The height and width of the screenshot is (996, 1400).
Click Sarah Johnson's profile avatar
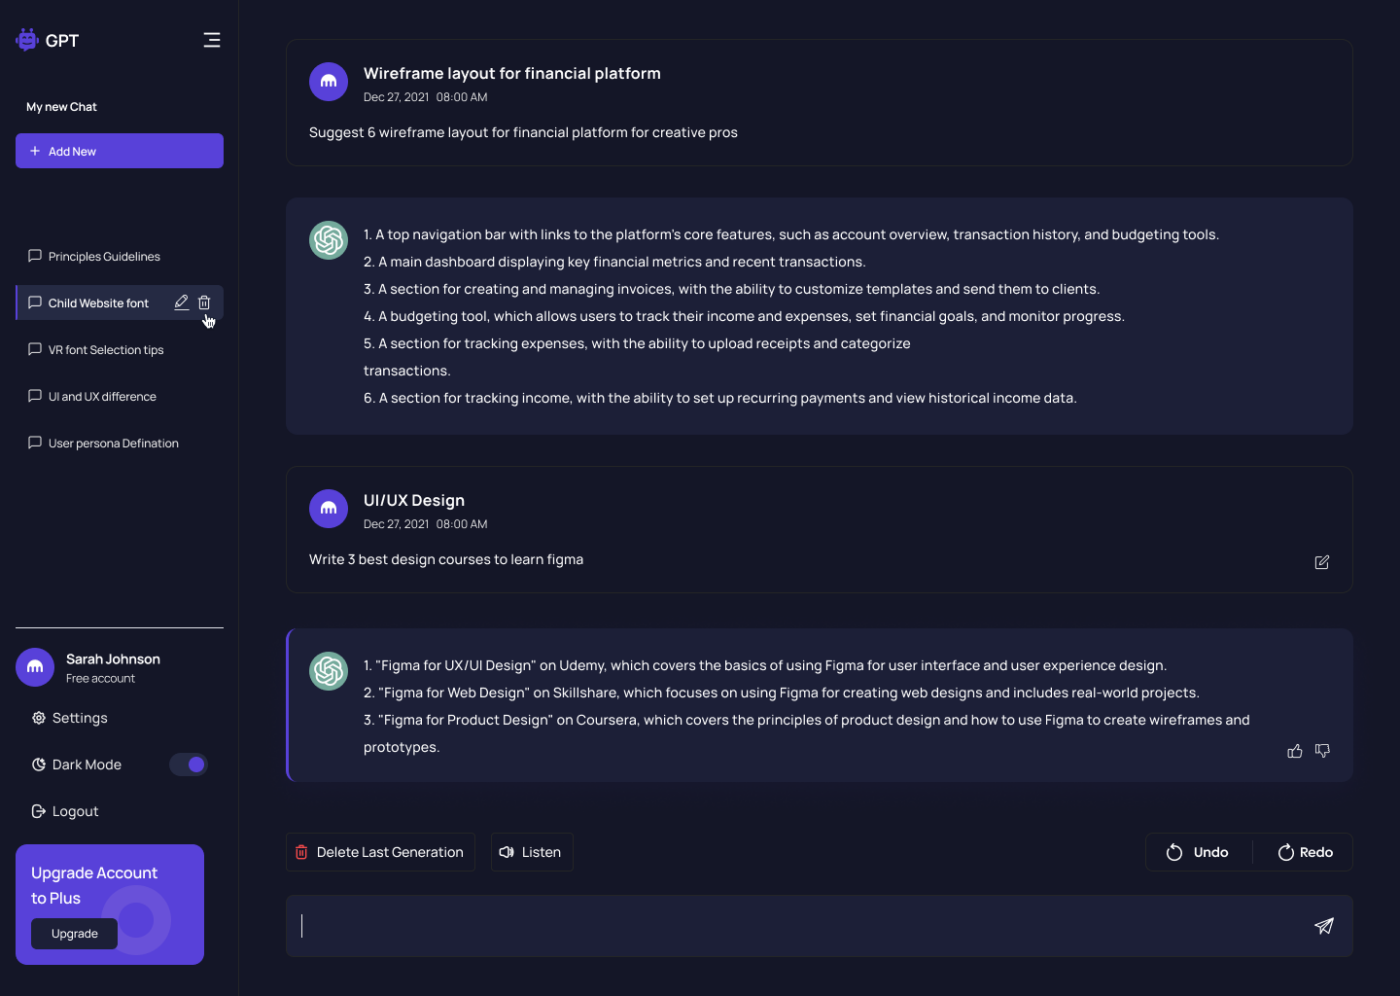pos(35,667)
